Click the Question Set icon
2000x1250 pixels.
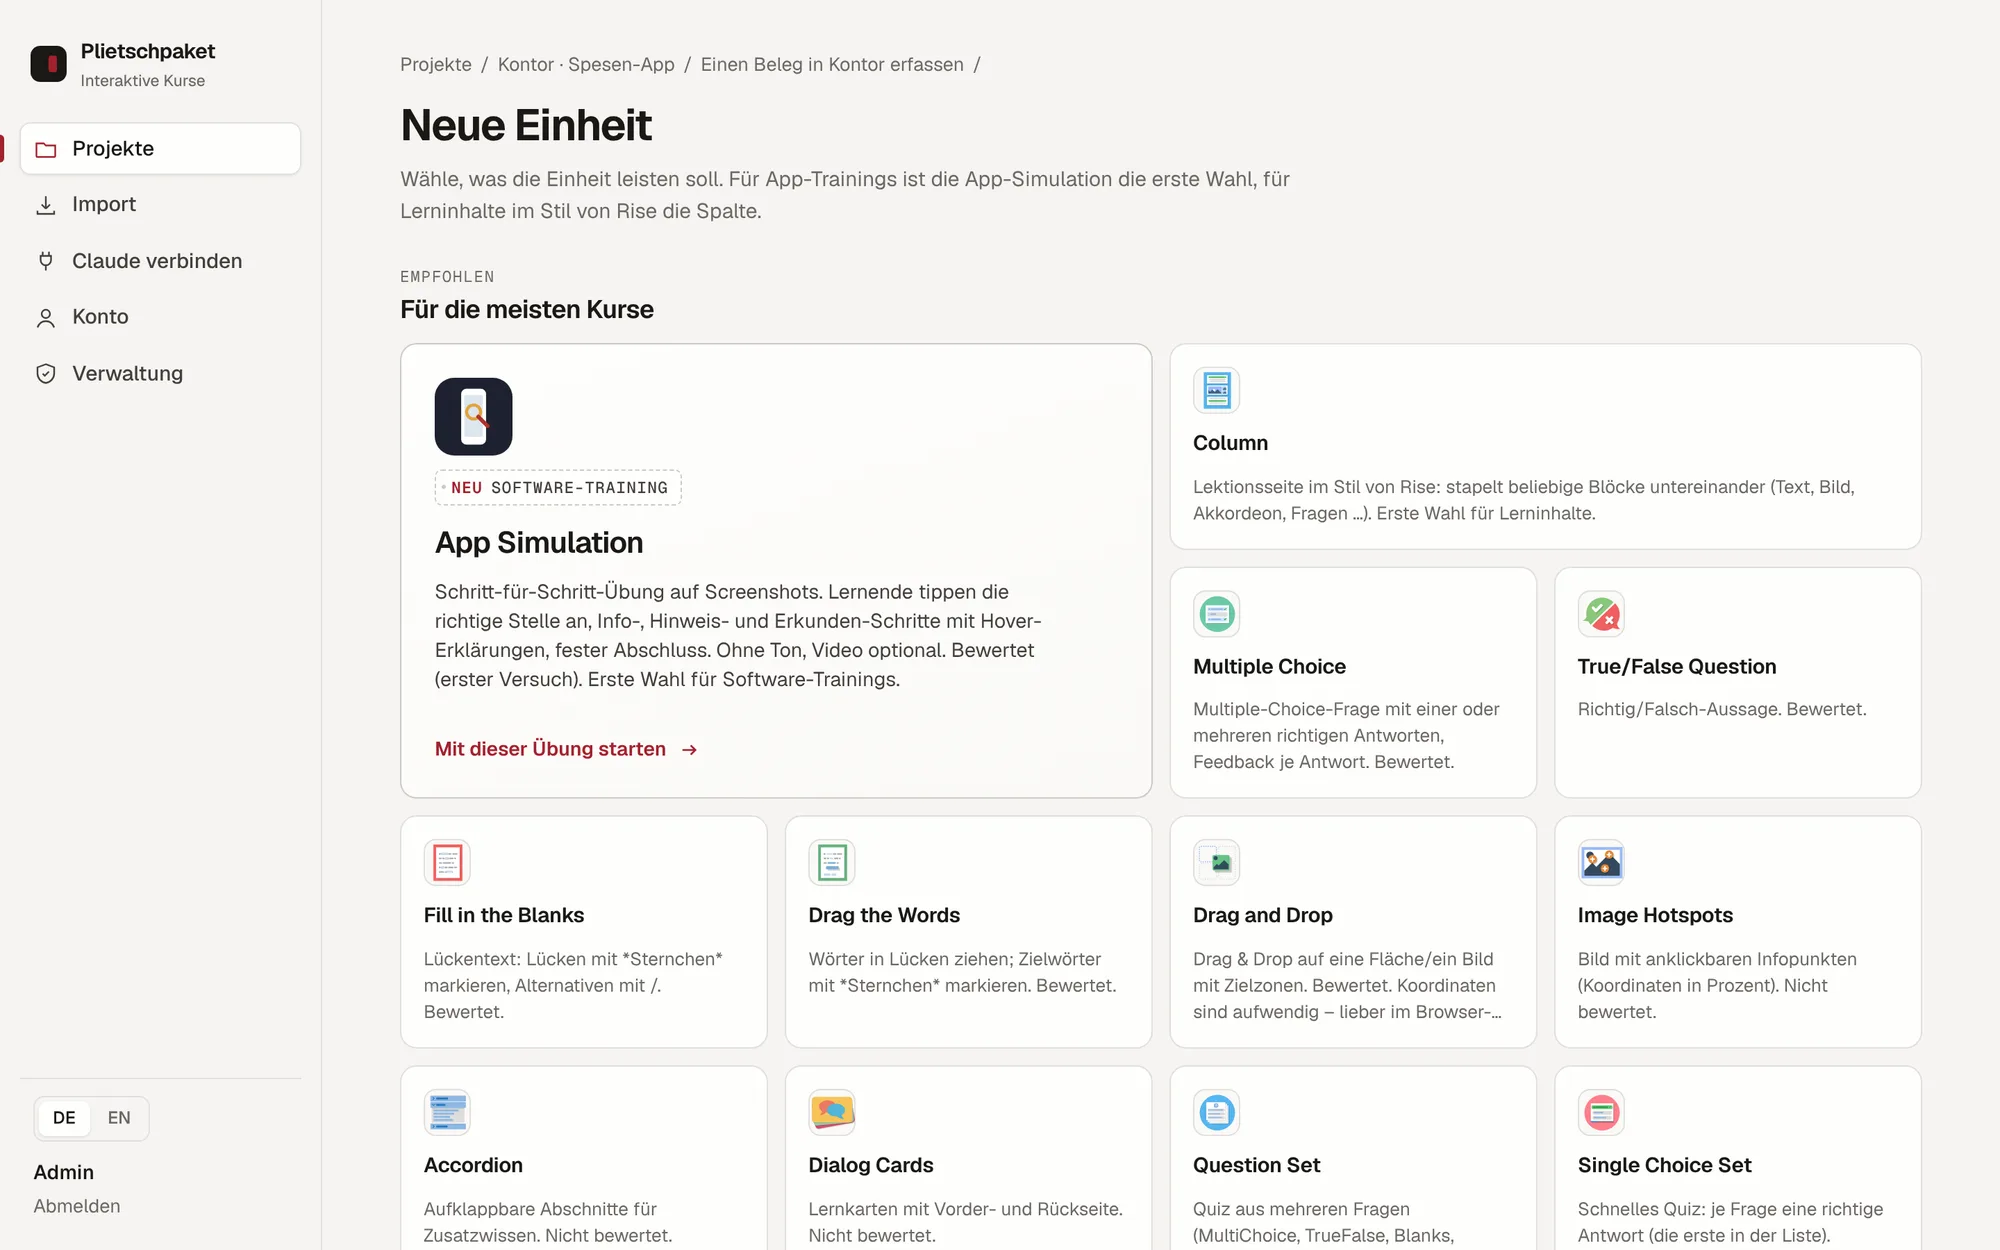[1216, 1112]
